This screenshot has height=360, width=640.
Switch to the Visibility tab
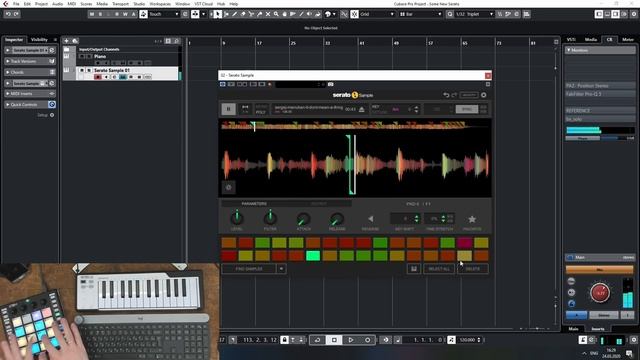pos(39,40)
